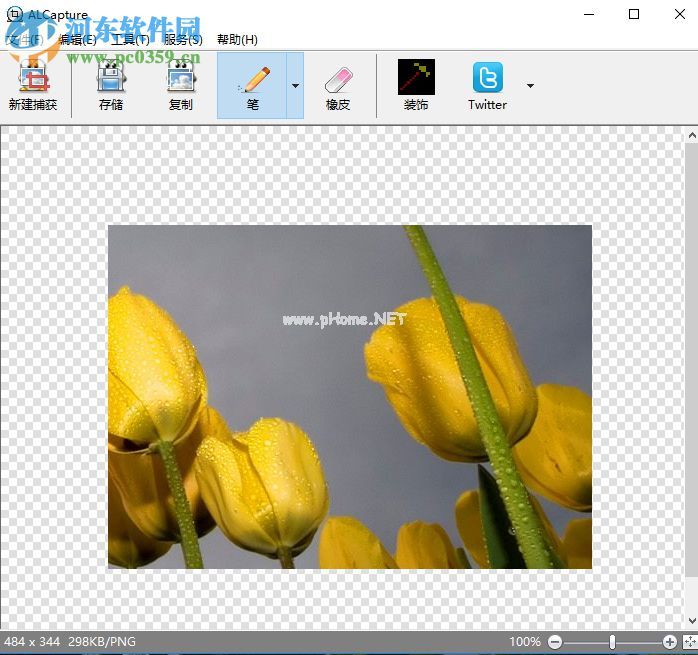Open the dropdown arrow beside Twitter
Screen dimensions: 698x655
pos(530,85)
